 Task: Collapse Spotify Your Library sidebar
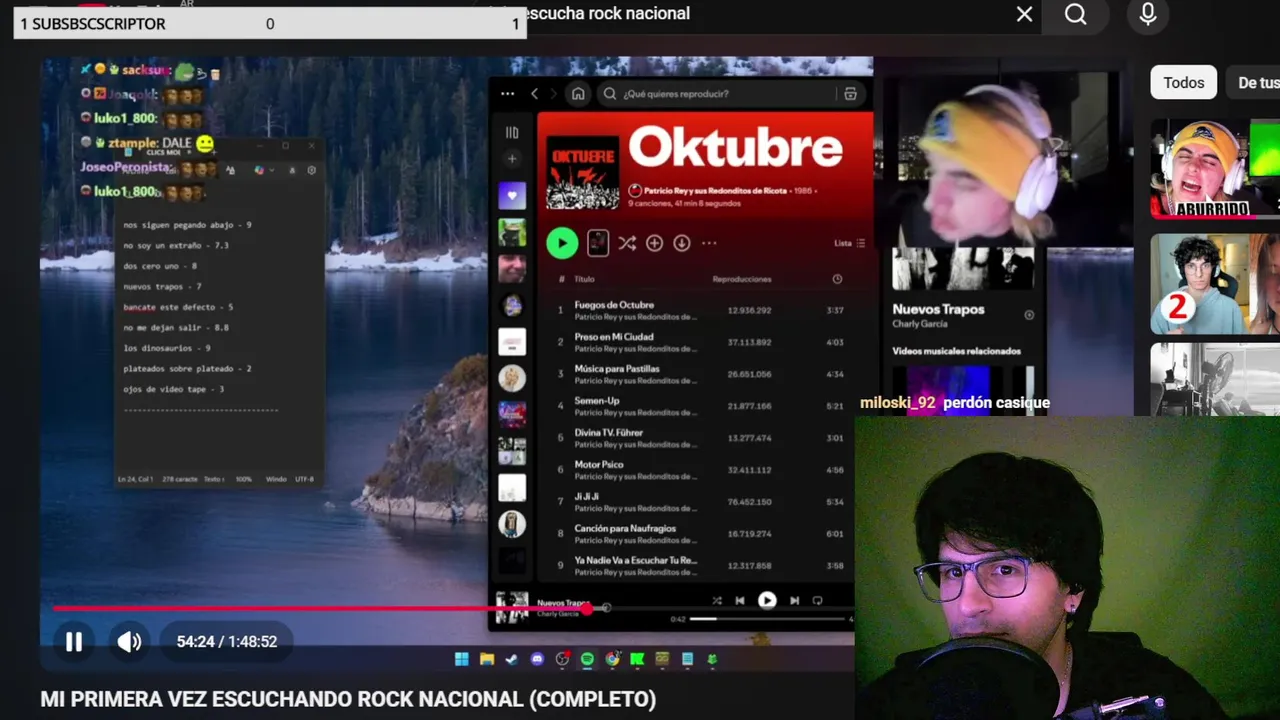pos(512,132)
